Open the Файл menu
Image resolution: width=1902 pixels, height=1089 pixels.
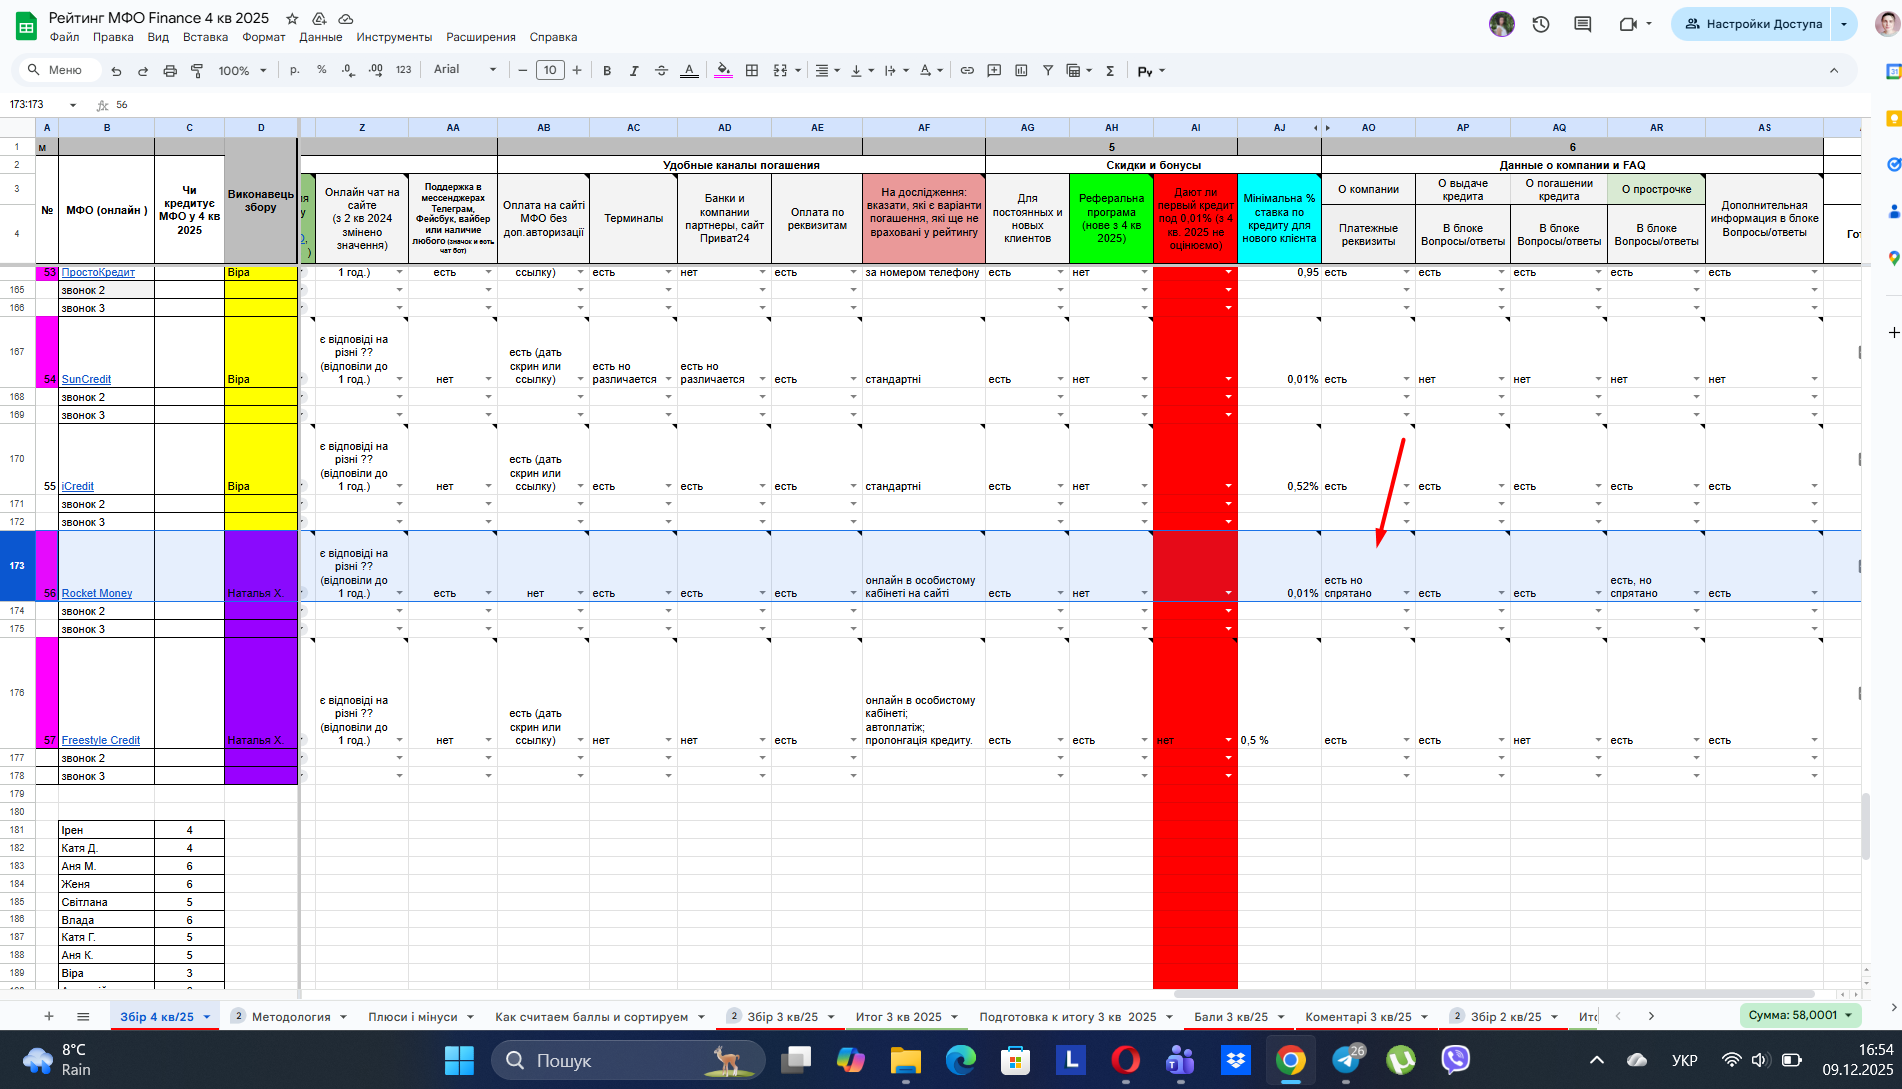point(65,37)
